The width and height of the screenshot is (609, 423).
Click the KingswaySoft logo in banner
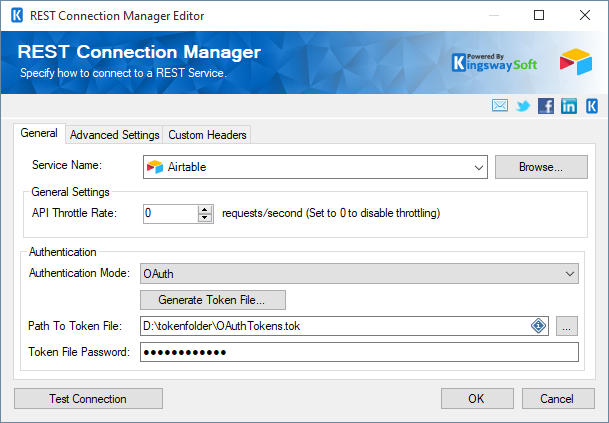point(494,63)
